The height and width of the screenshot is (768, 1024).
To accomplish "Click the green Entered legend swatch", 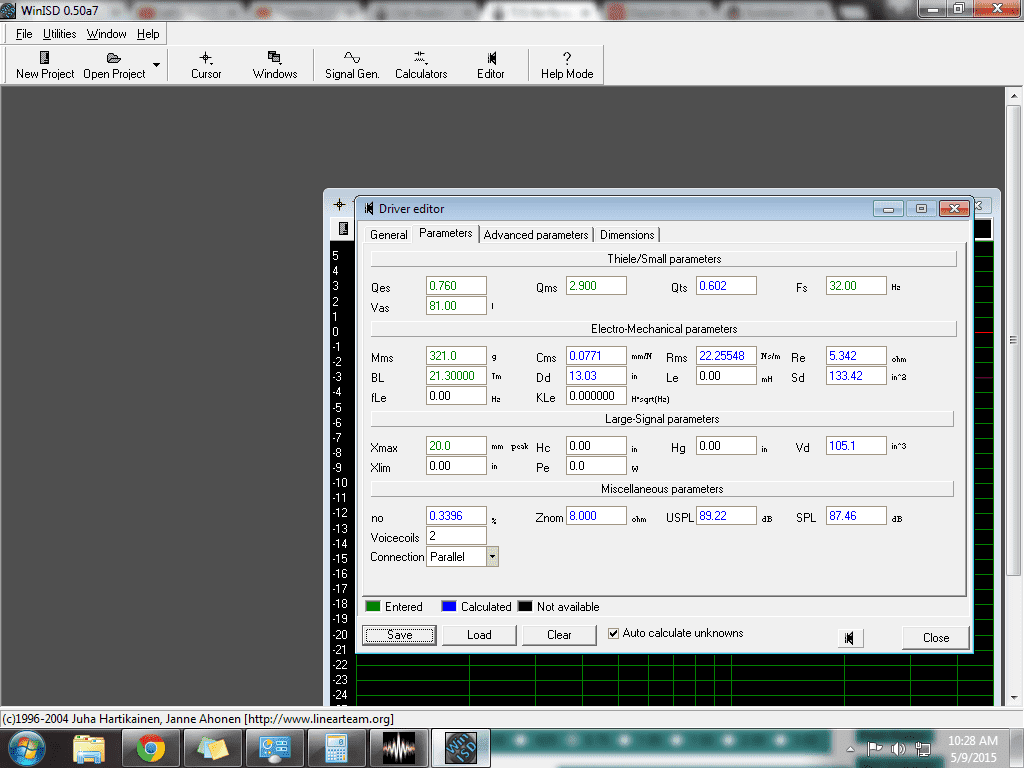I will (373, 606).
